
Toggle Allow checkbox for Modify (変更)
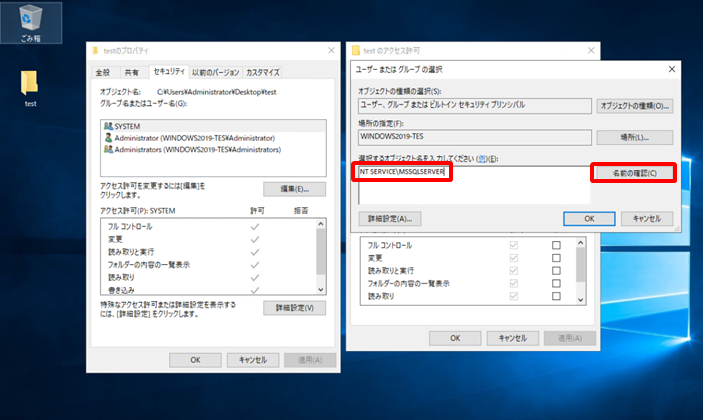[514, 258]
